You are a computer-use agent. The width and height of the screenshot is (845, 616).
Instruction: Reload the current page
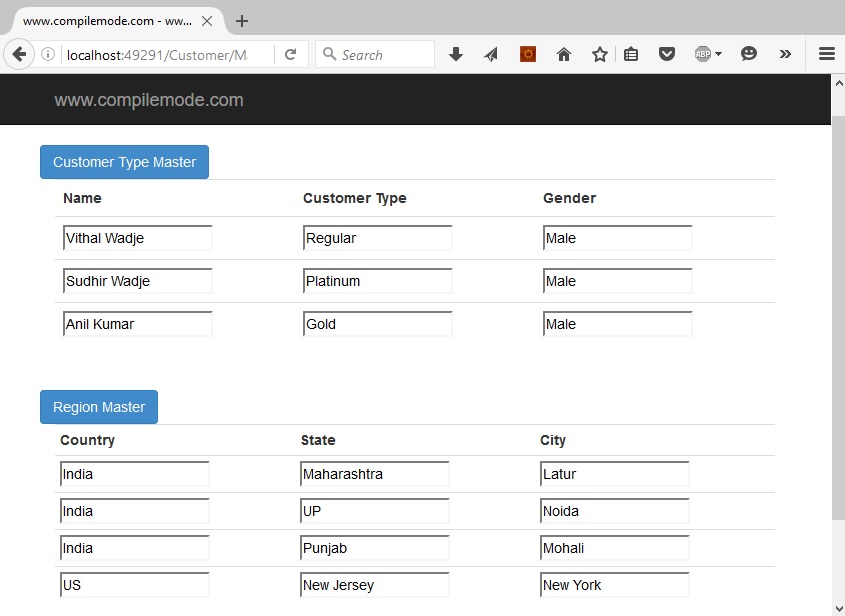click(x=290, y=55)
